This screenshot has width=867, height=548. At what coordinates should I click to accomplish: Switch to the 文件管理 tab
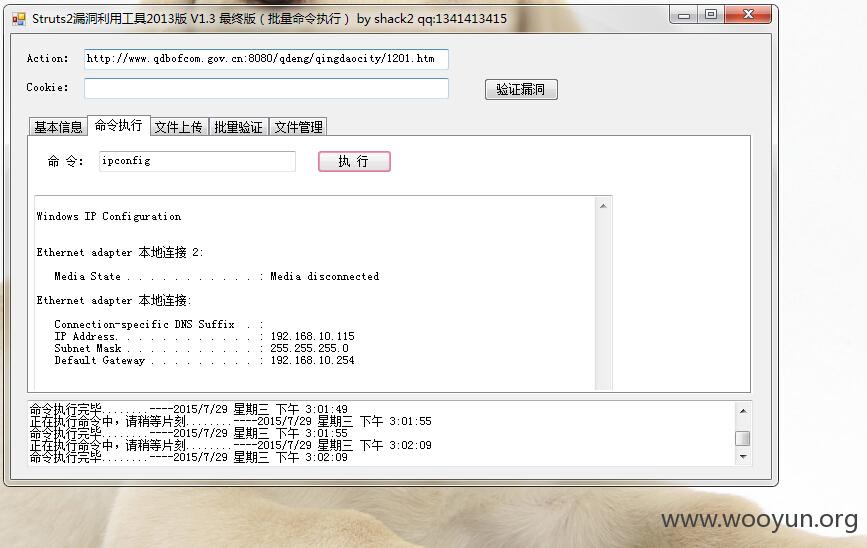[x=298, y=127]
